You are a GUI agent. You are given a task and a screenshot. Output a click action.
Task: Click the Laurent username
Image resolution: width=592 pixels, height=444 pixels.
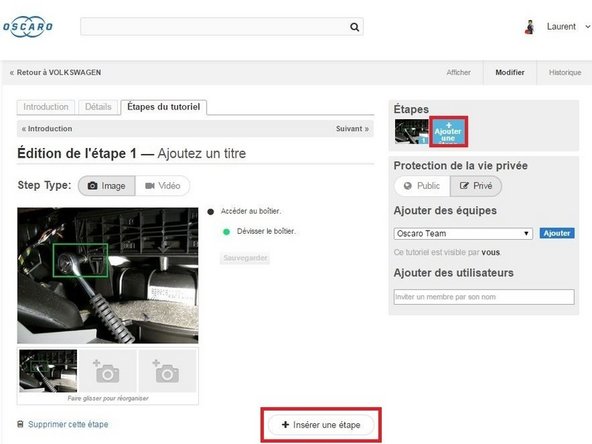pos(561,27)
